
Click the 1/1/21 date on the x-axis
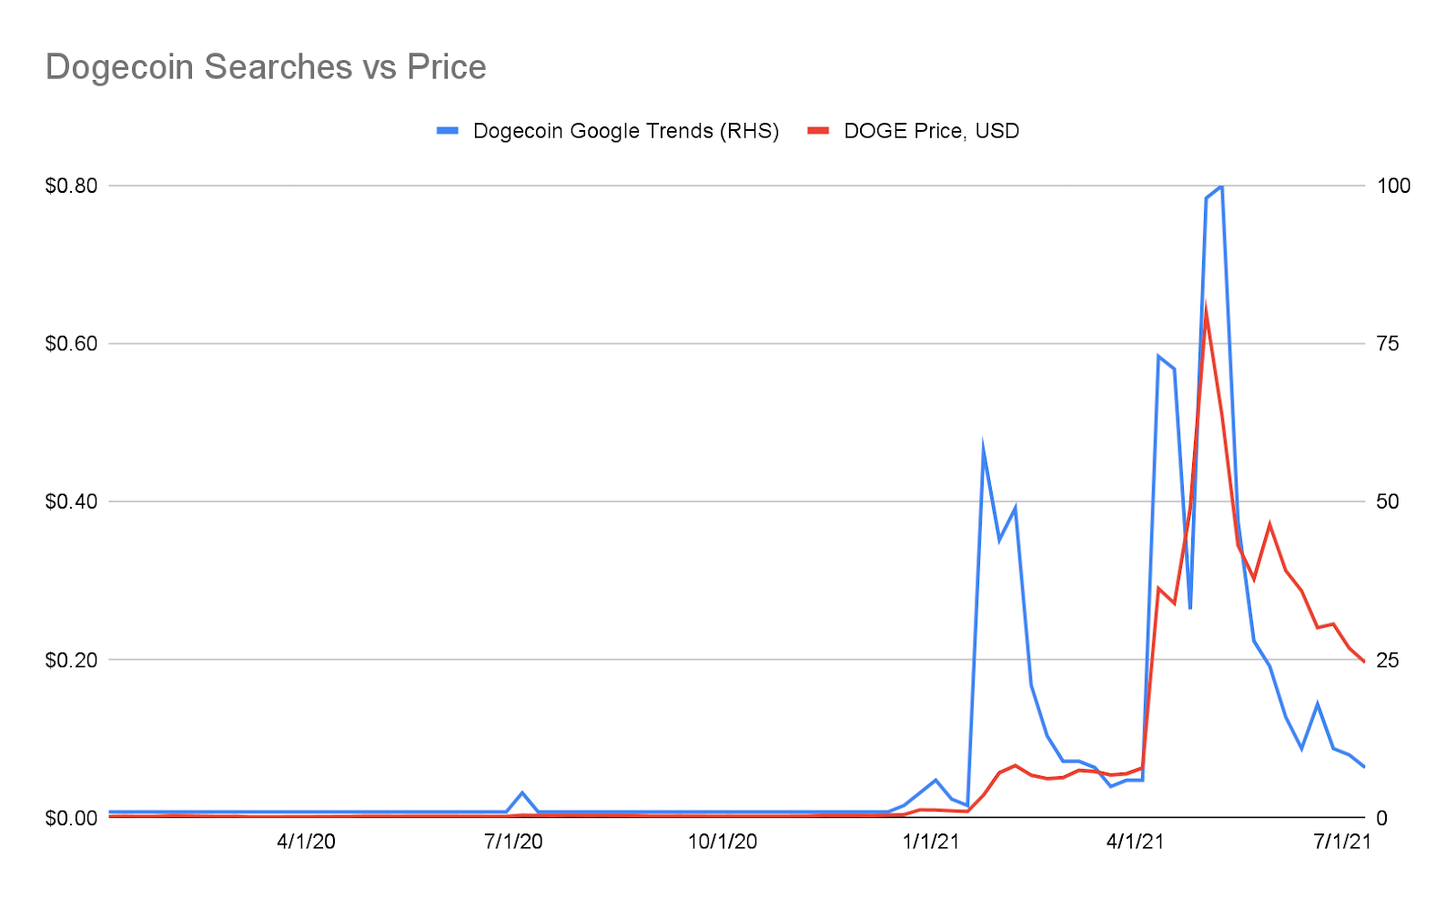tap(930, 842)
